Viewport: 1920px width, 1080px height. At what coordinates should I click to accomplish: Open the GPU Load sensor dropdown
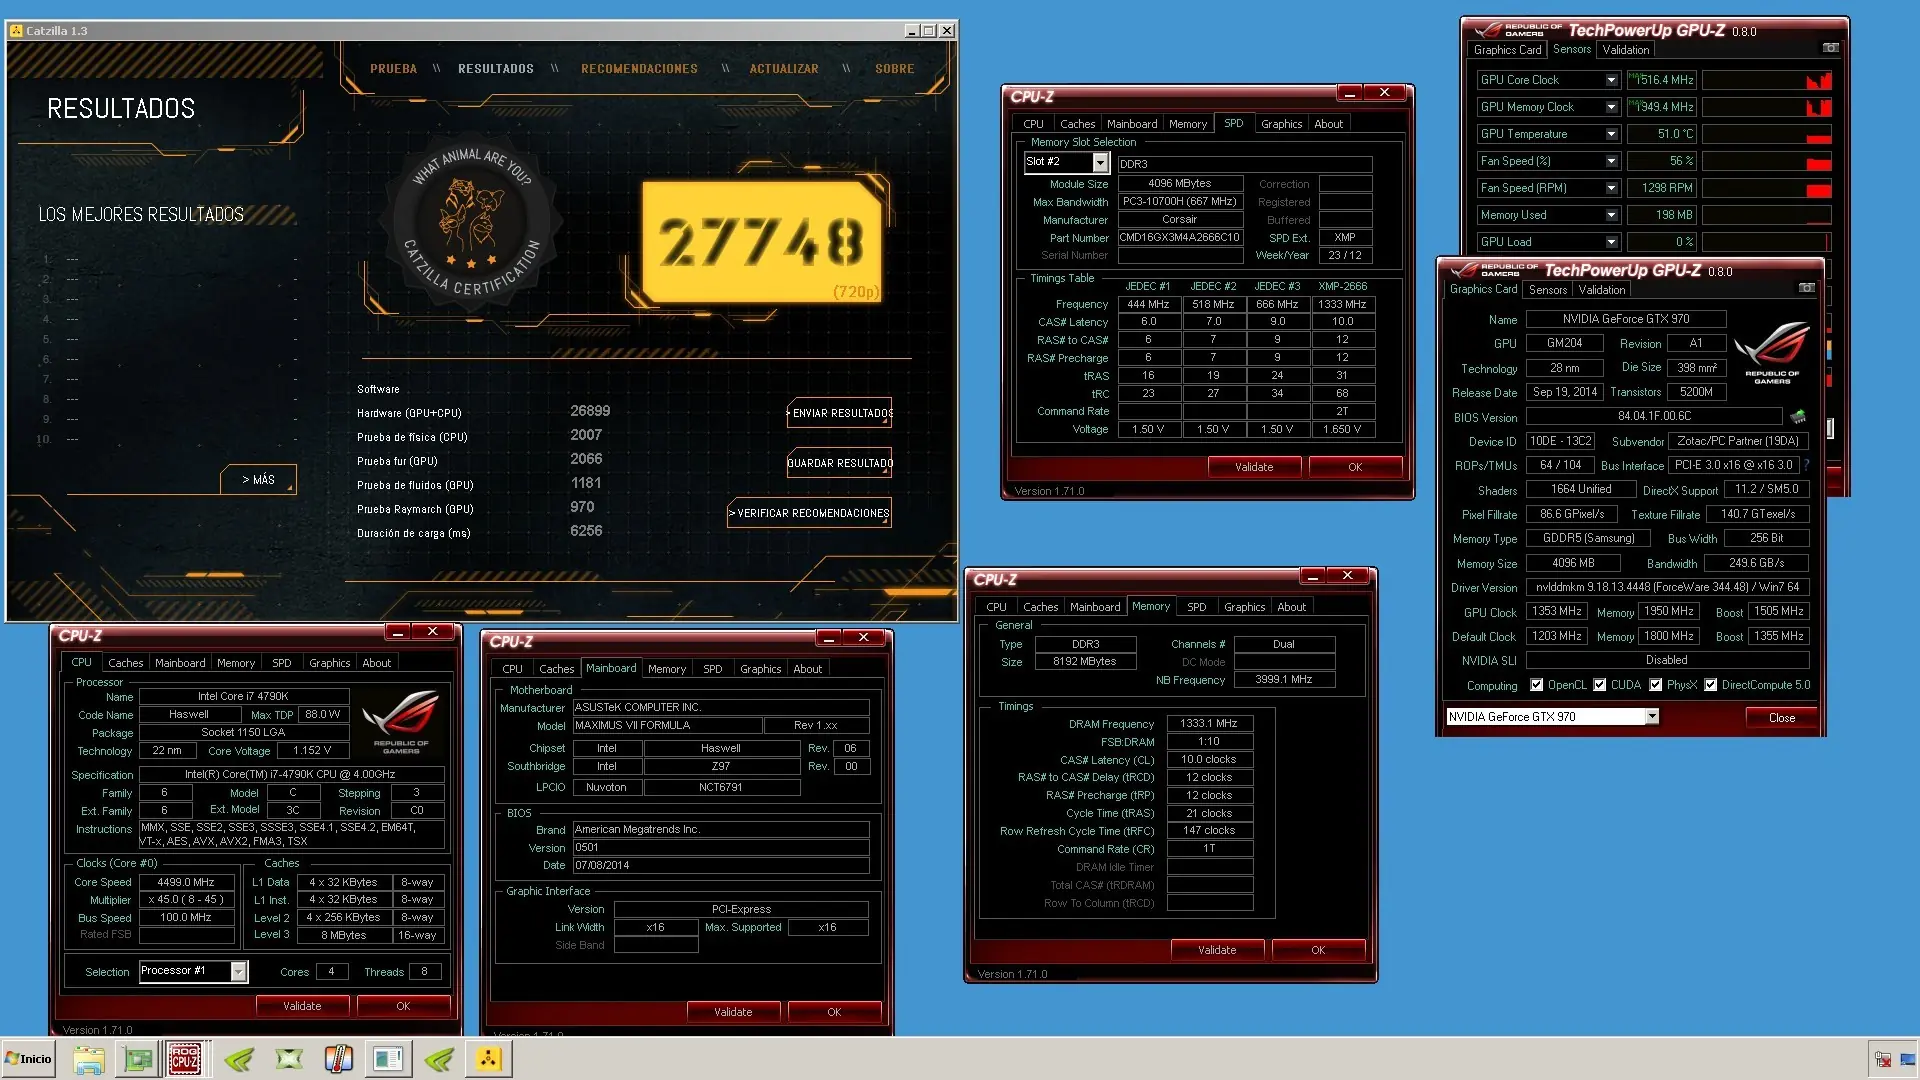click(1611, 242)
